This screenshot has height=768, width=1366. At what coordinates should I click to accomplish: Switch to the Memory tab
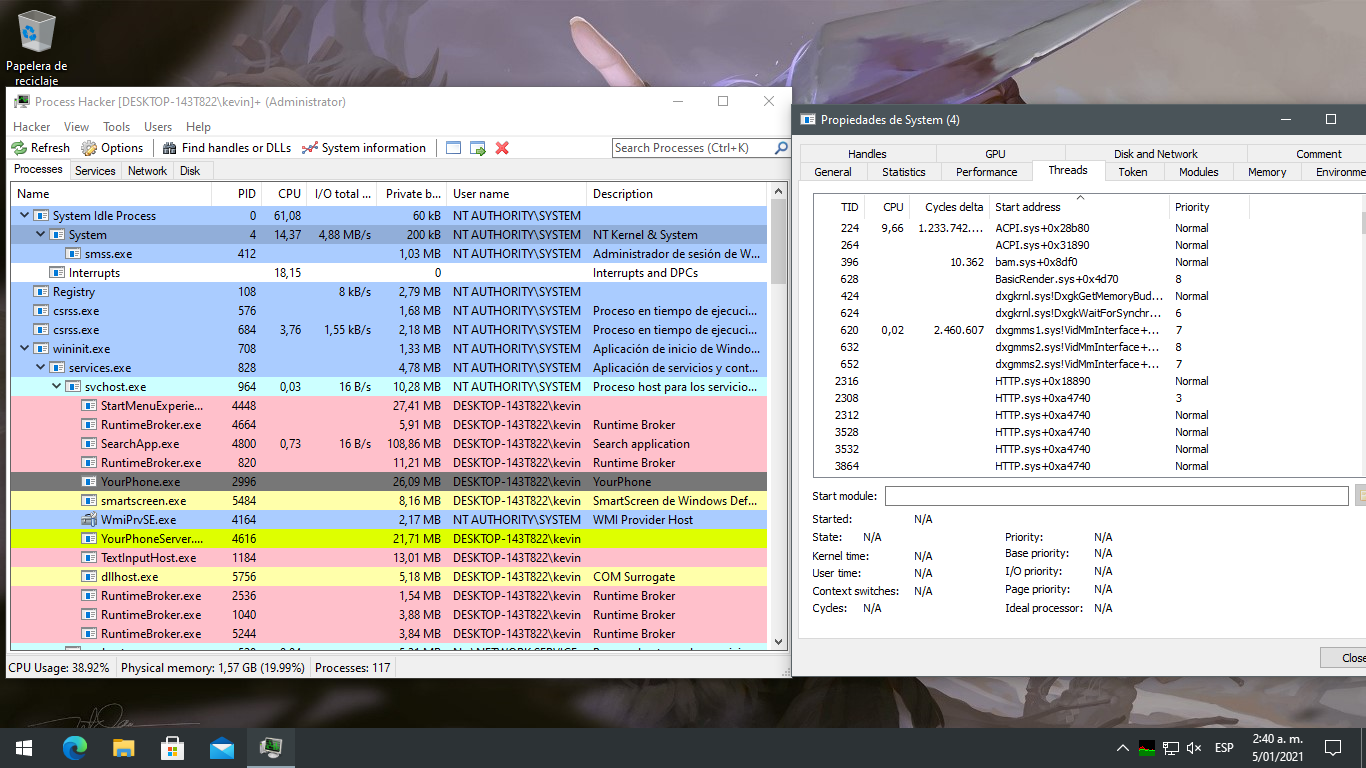1267,172
